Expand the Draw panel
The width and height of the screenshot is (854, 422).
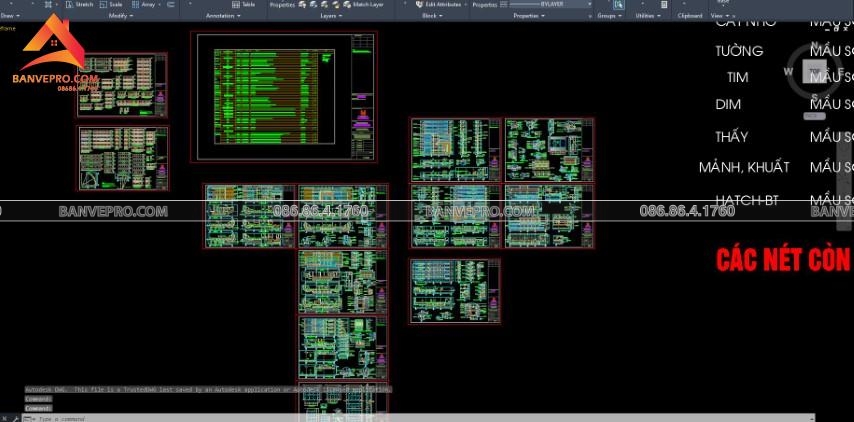click(9, 16)
